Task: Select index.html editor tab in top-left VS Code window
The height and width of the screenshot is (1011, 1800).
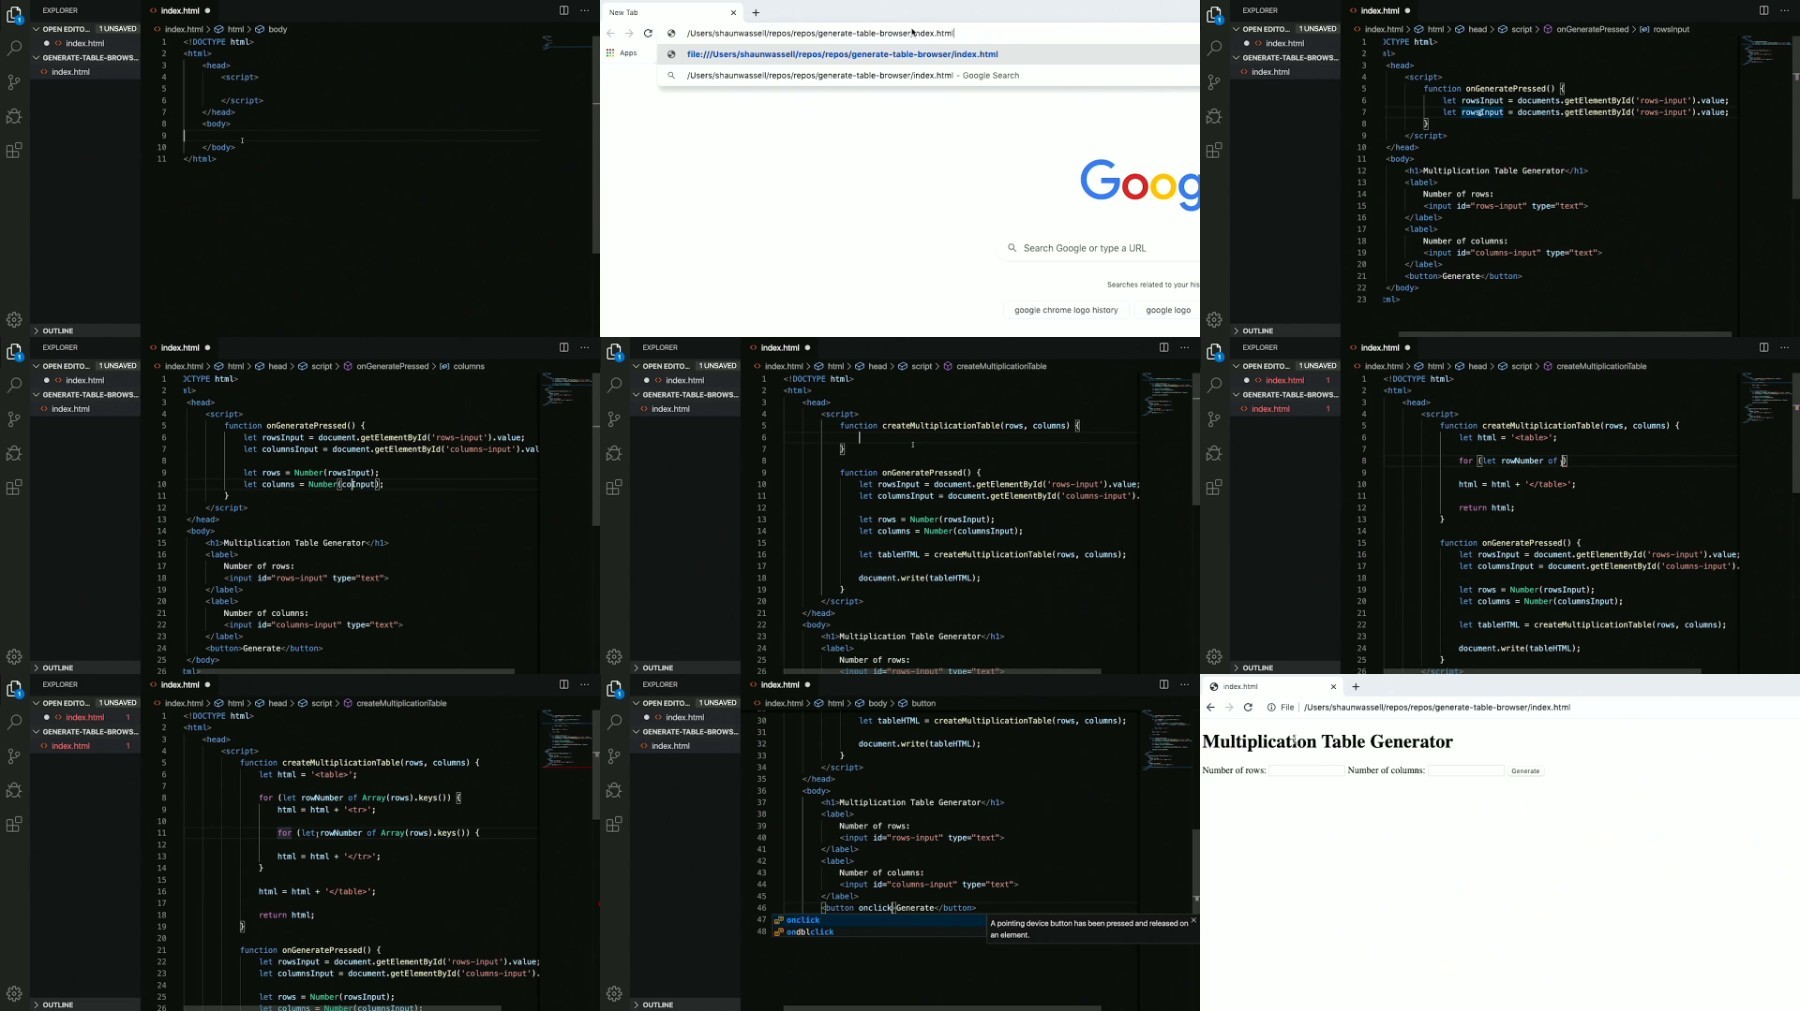Action: [180, 11]
